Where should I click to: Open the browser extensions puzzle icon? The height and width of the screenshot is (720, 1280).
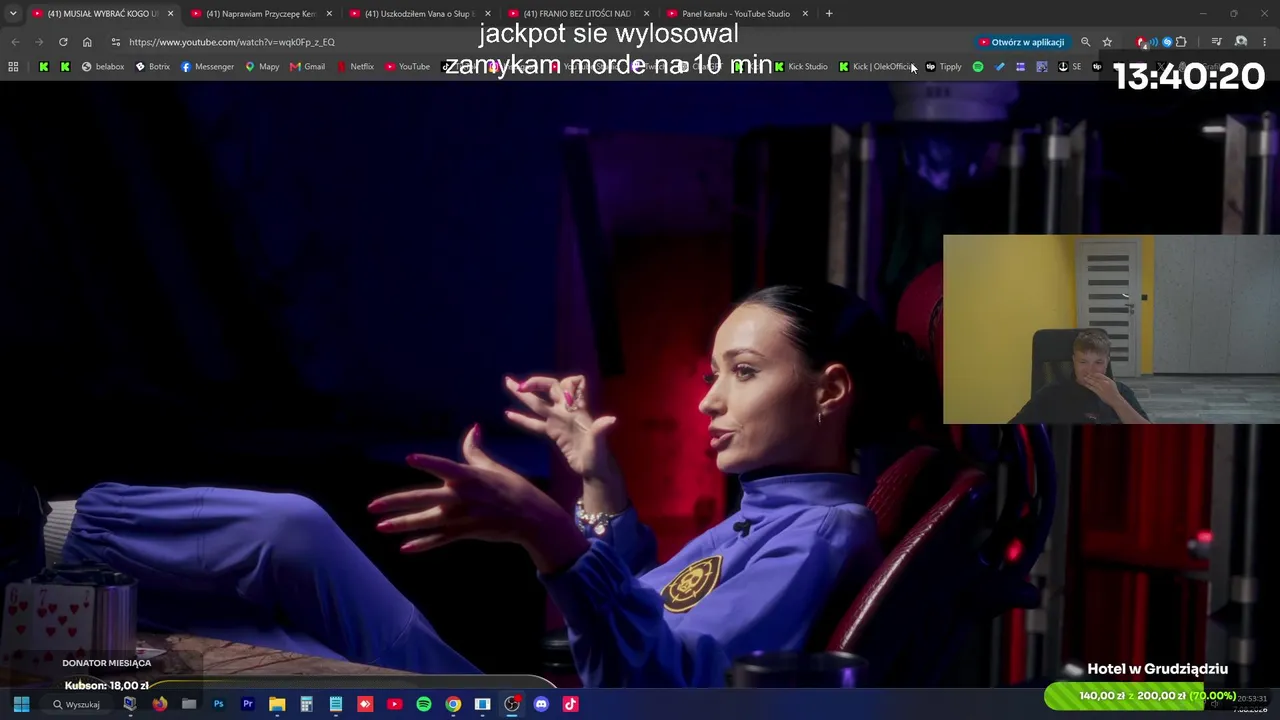tap(1181, 42)
